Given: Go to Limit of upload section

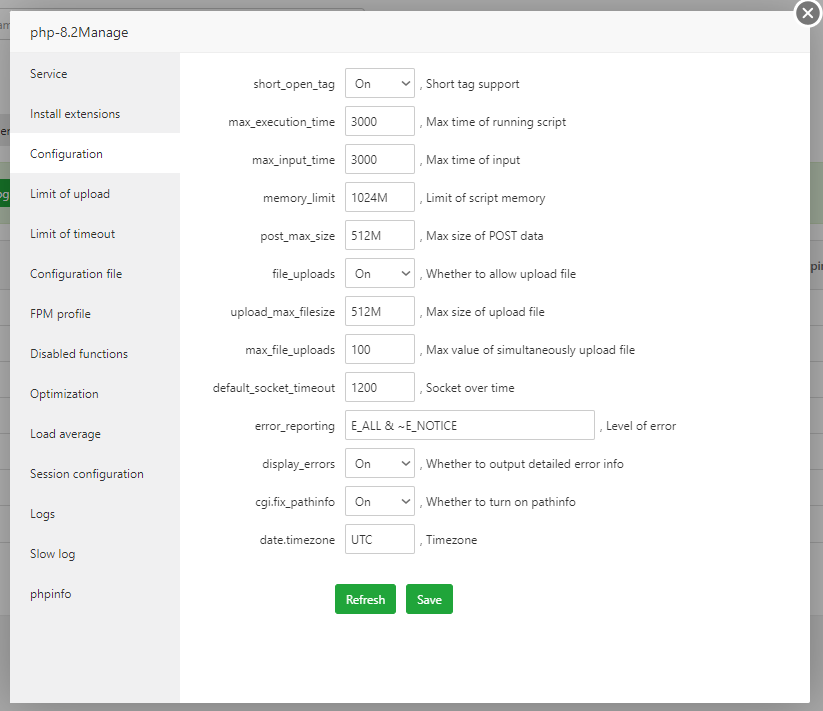Looking at the screenshot, I should tap(70, 194).
